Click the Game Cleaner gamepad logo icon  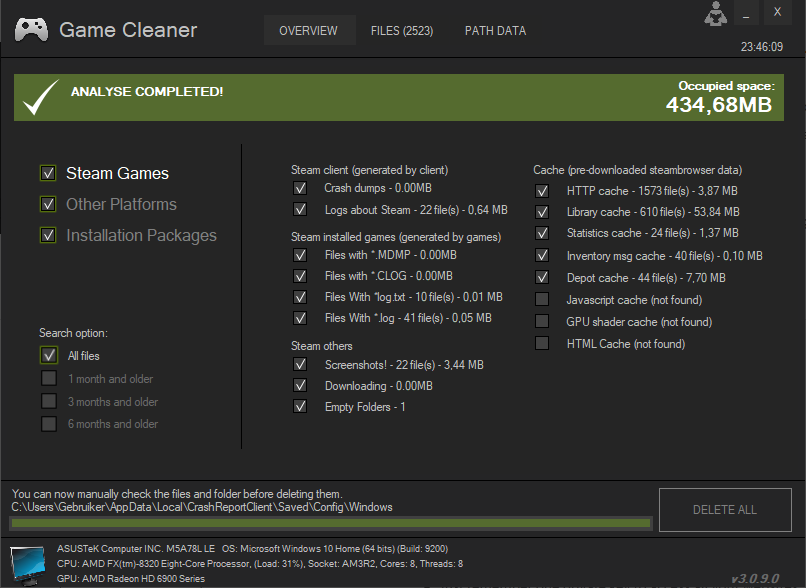click(x=31, y=29)
